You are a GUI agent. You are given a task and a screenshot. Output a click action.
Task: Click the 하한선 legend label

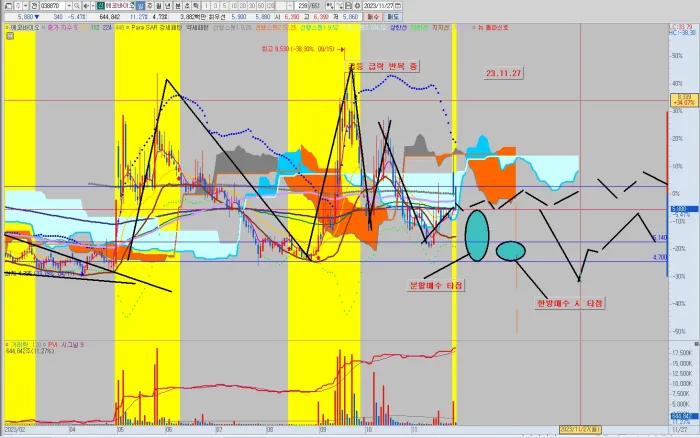(419, 27)
